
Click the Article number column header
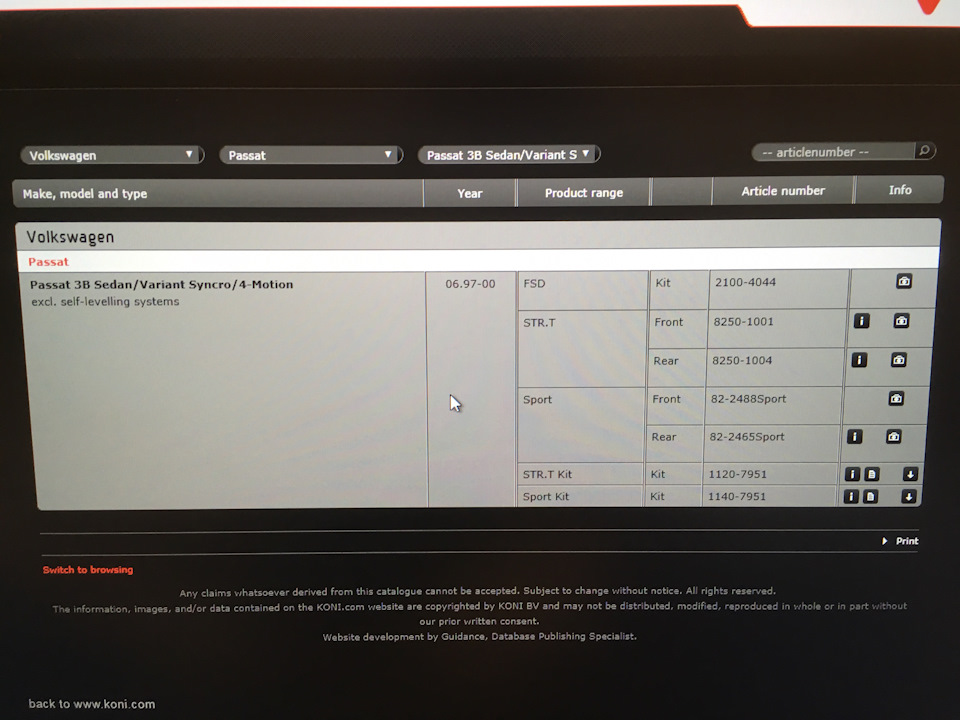tap(783, 191)
